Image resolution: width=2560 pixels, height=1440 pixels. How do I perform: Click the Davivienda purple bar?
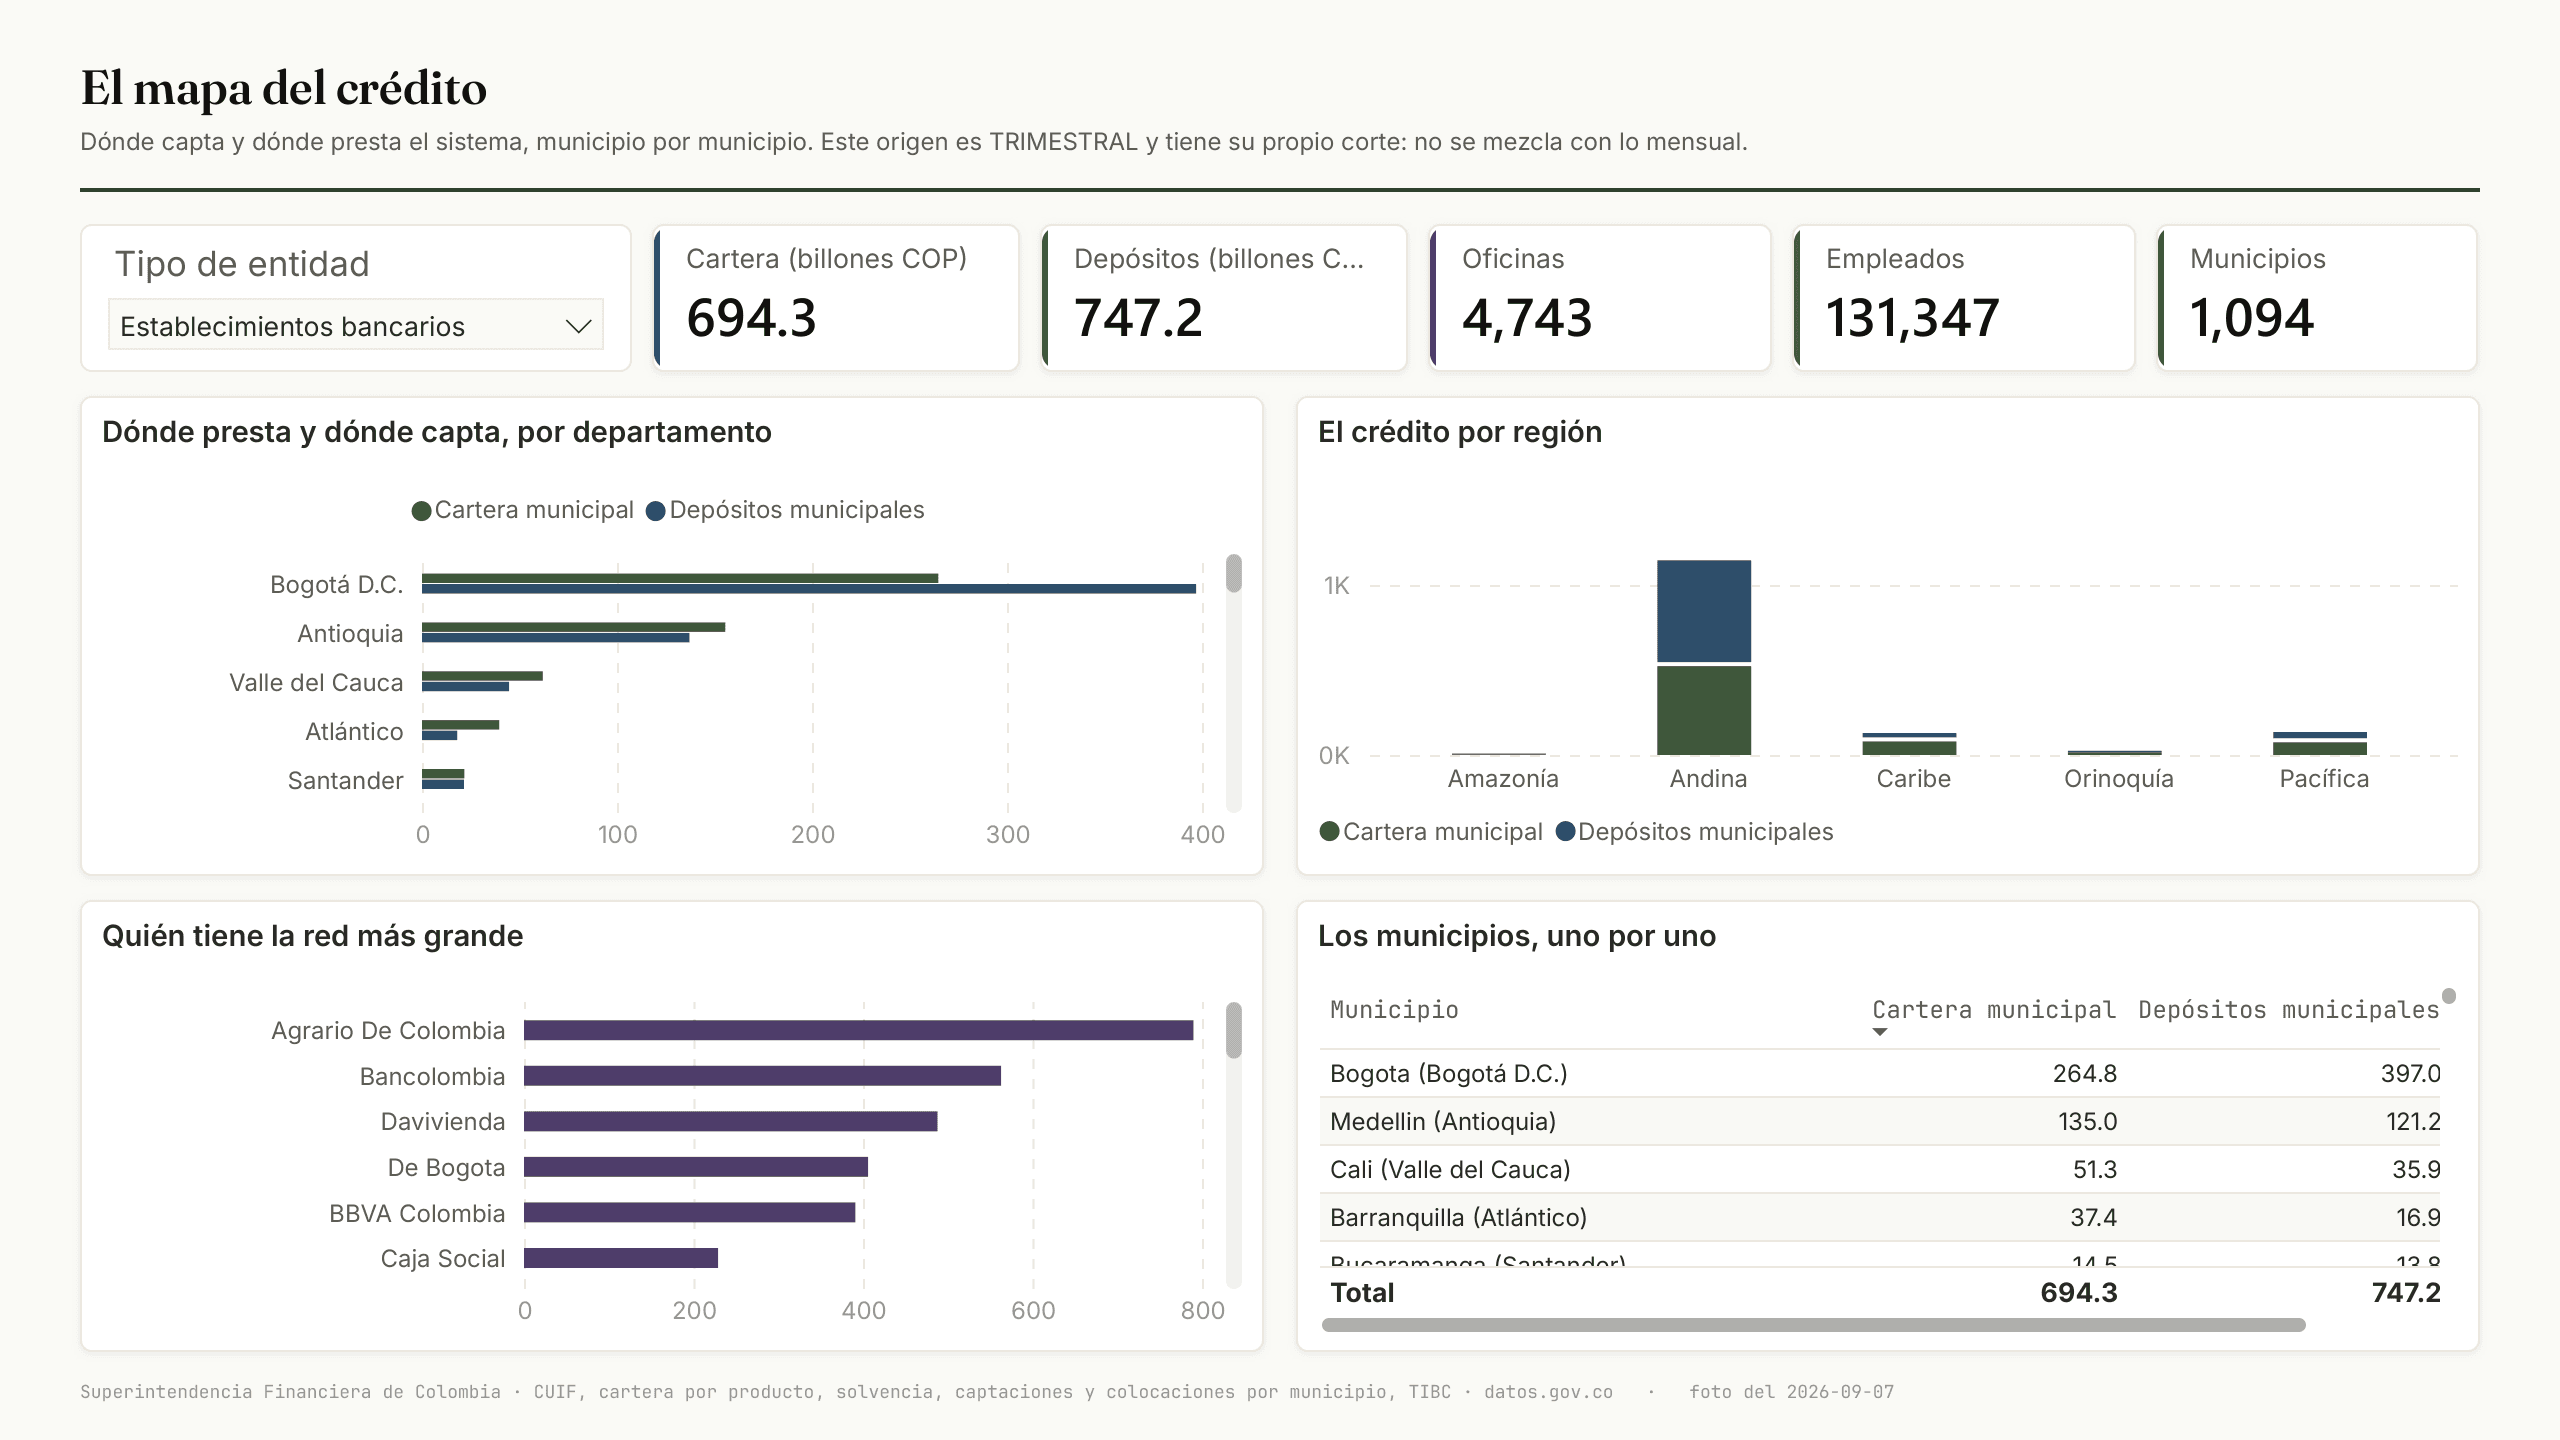click(731, 1122)
